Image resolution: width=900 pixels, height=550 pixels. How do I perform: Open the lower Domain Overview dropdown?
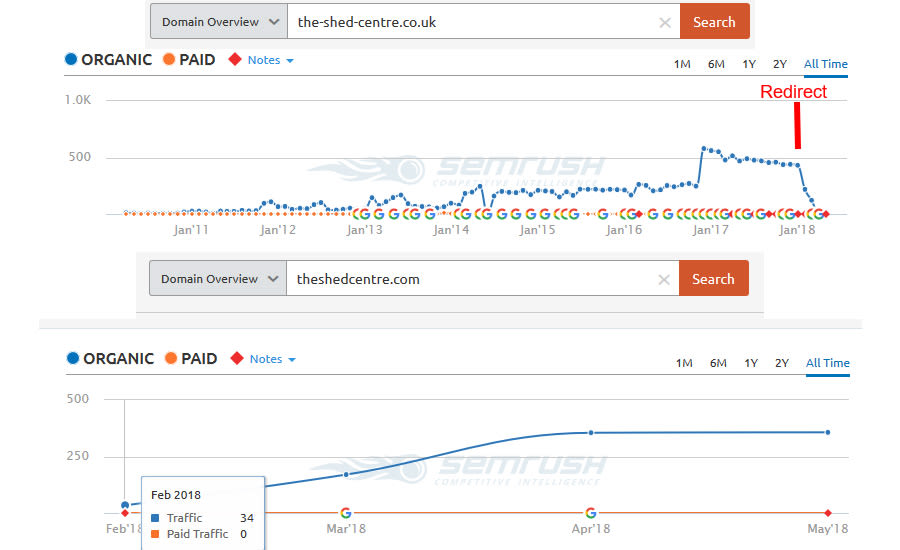(x=218, y=278)
